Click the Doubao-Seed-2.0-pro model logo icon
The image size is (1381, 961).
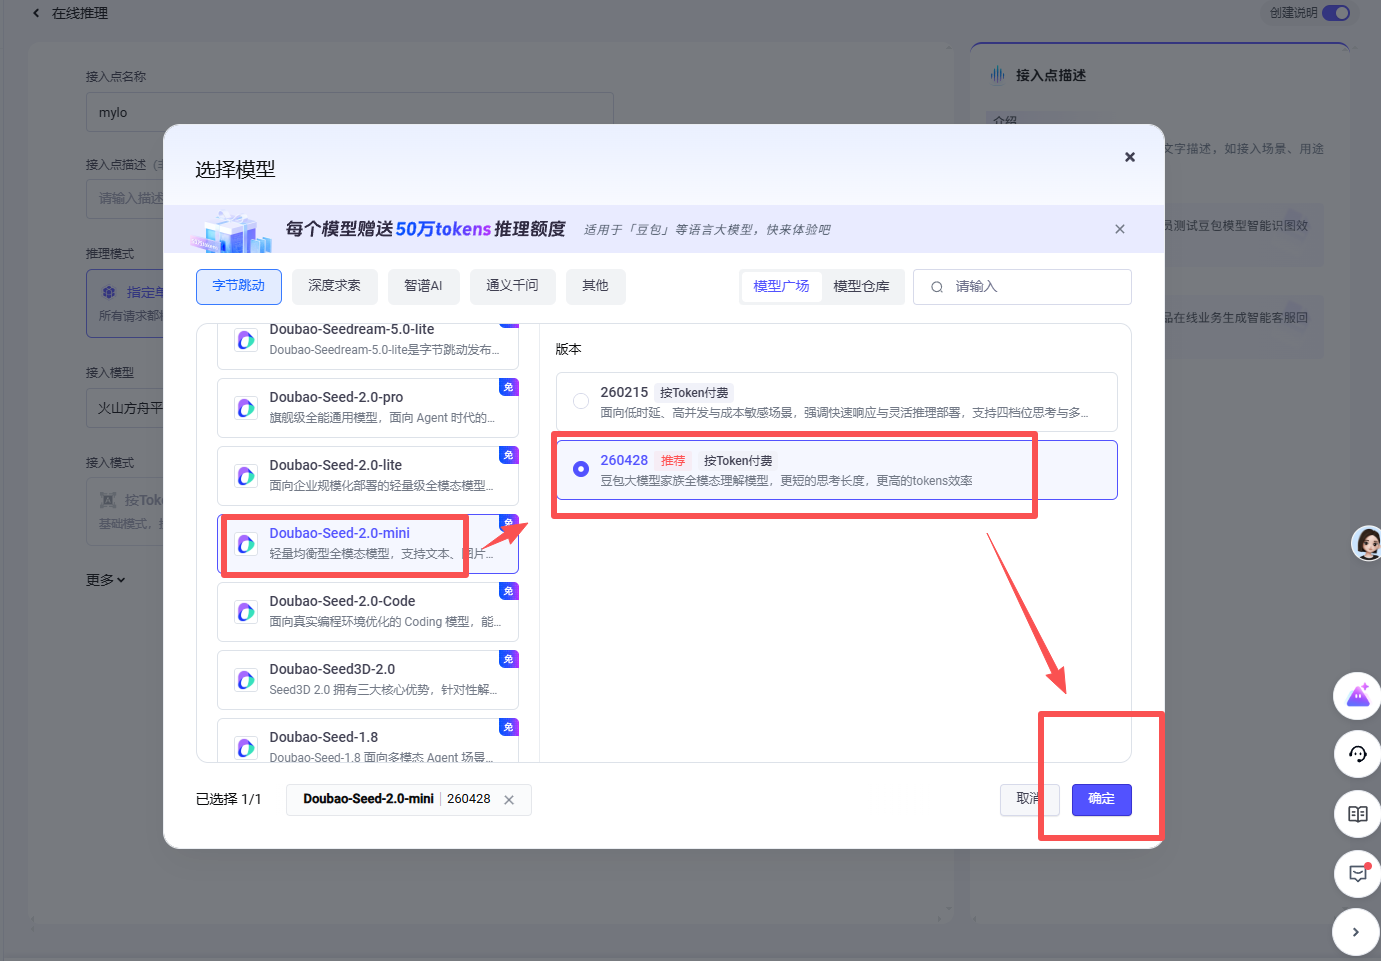(246, 408)
